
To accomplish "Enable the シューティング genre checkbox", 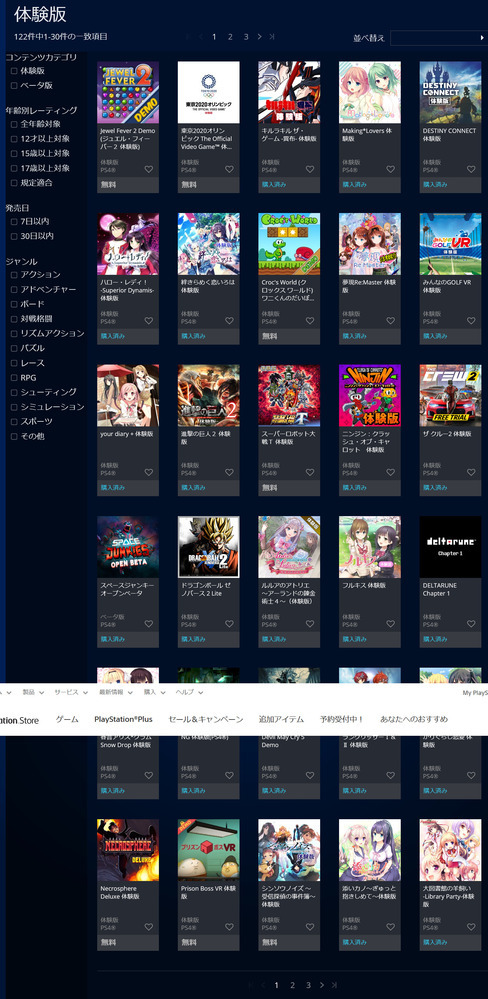I will [15, 392].
